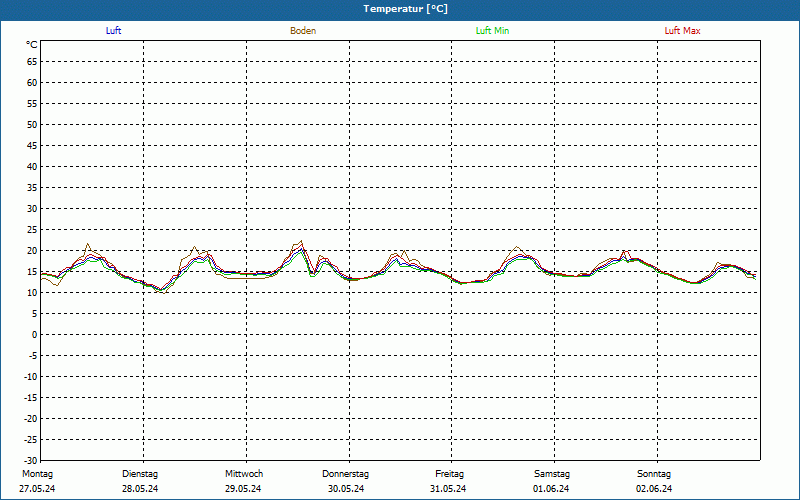Screen dimensions: 800x500
Task: Click the date 27.05.24
Action: tap(37, 489)
